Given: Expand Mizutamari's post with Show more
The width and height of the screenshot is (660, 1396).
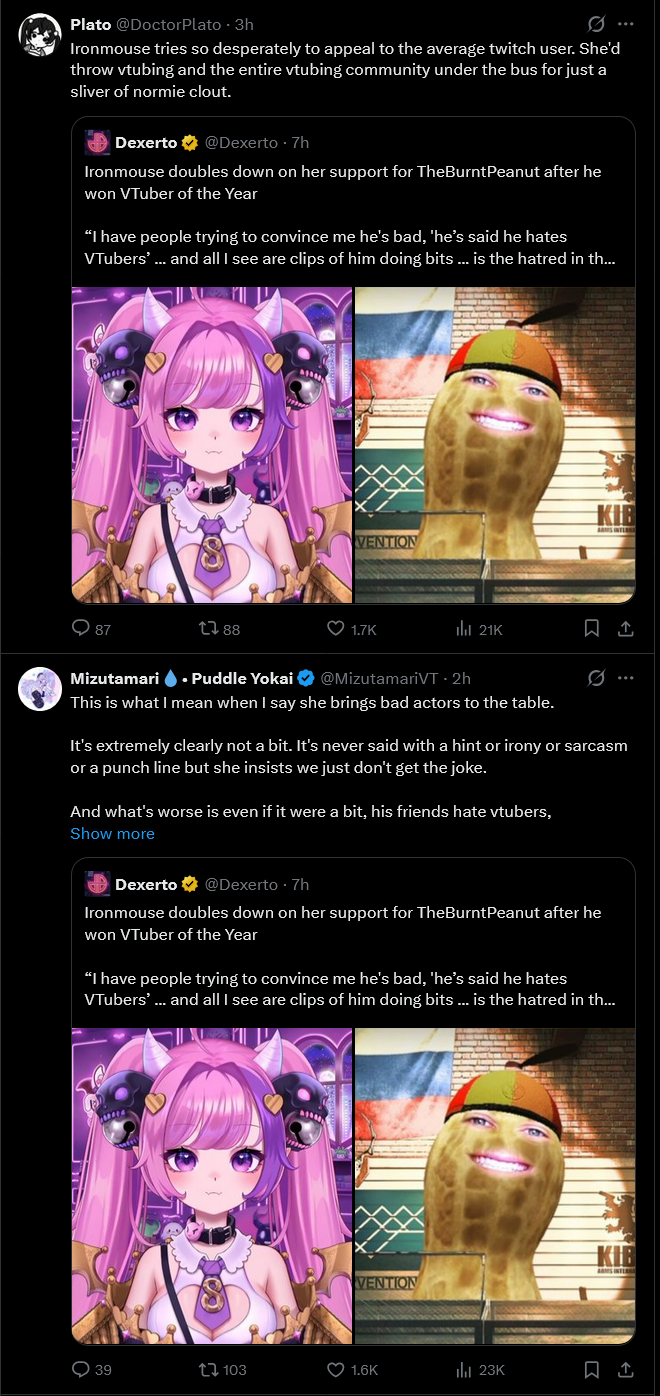Looking at the screenshot, I should (x=112, y=833).
